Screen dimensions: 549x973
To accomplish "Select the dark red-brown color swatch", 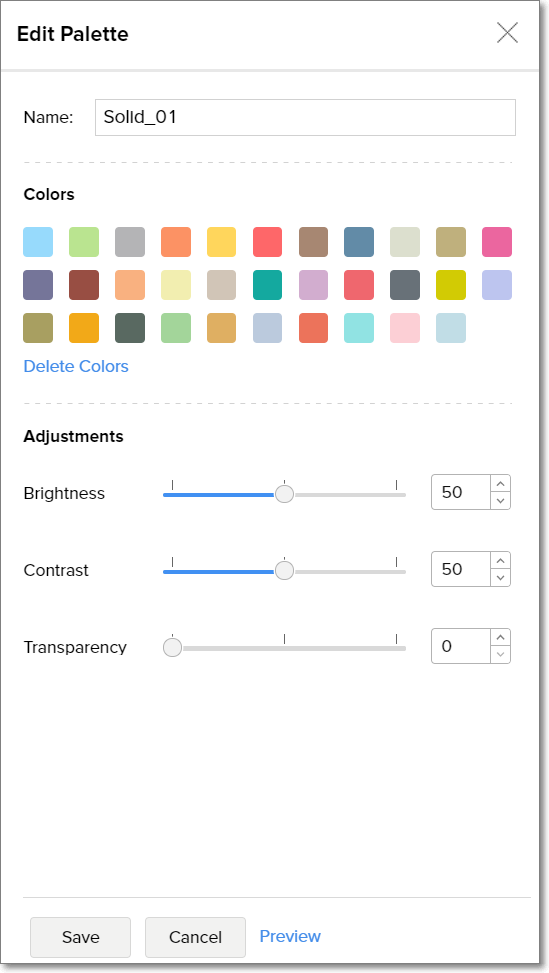I will [84, 285].
